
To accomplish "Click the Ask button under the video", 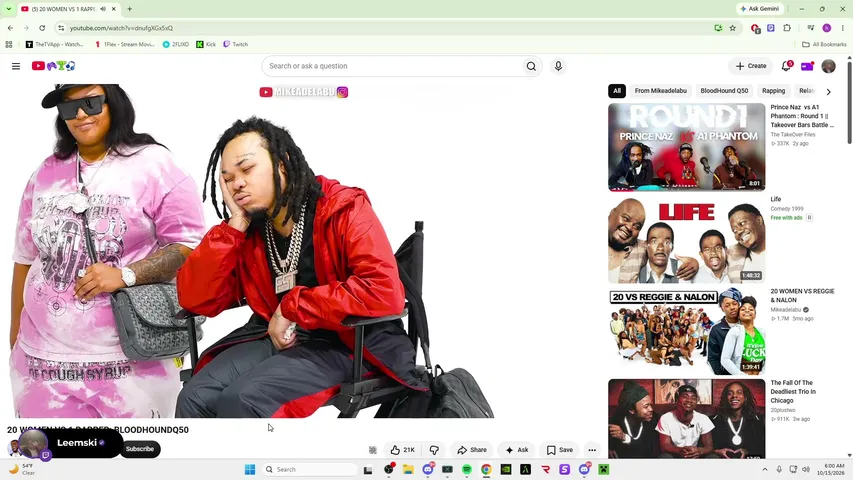I will [x=517, y=450].
